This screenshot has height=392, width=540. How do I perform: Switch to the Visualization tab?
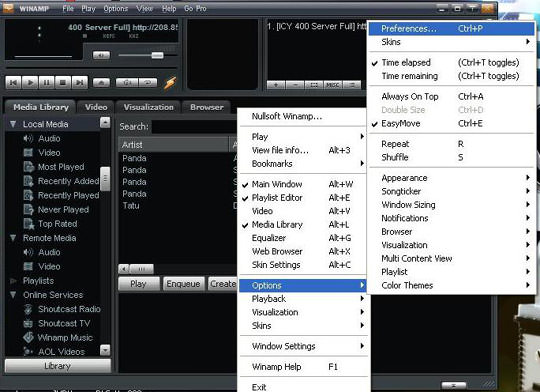click(148, 107)
